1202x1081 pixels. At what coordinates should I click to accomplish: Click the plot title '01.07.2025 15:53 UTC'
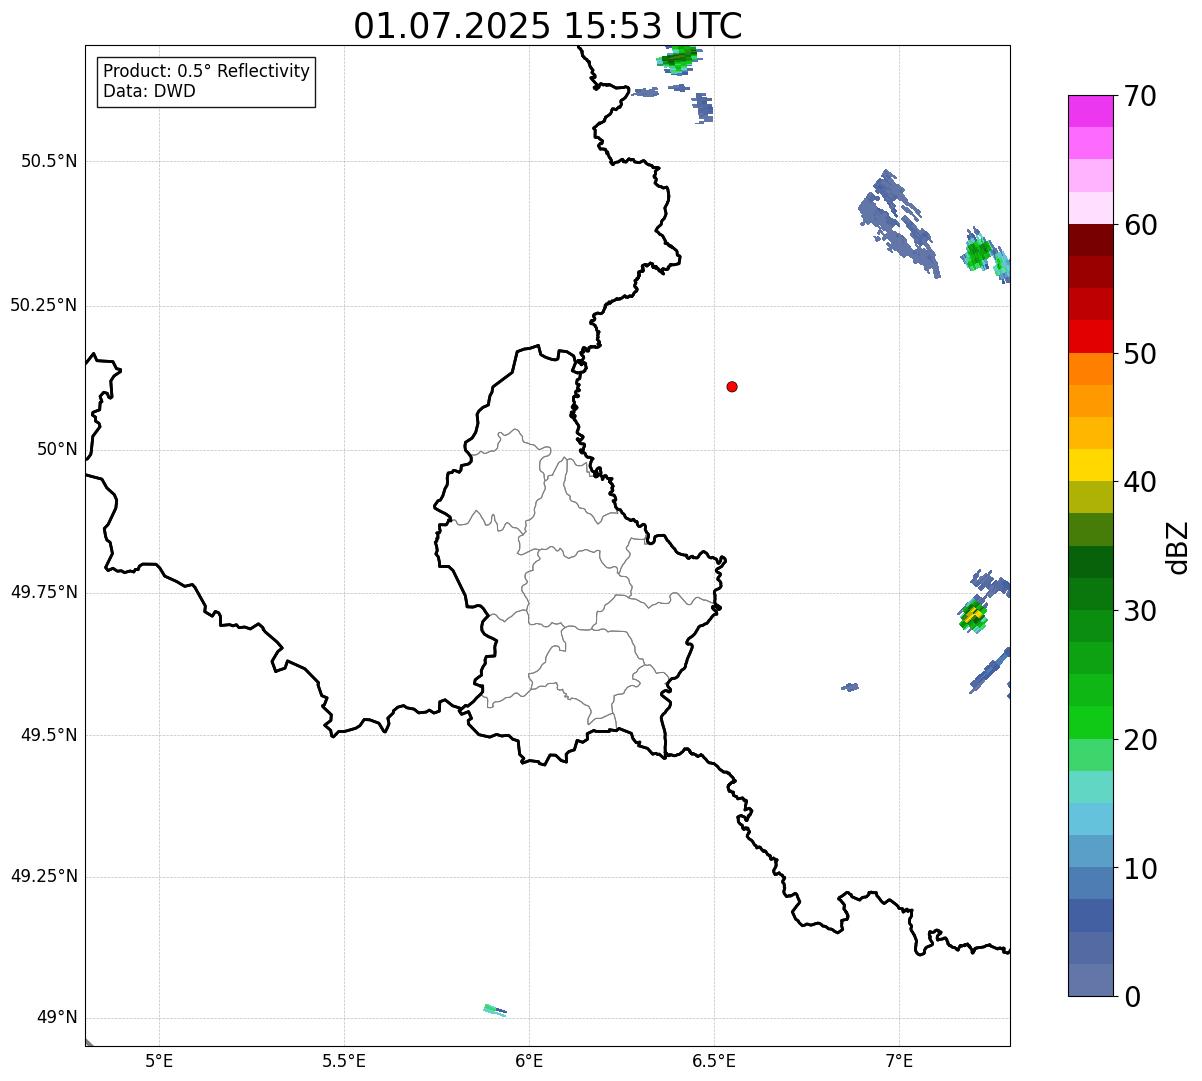(x=548, y=25)
